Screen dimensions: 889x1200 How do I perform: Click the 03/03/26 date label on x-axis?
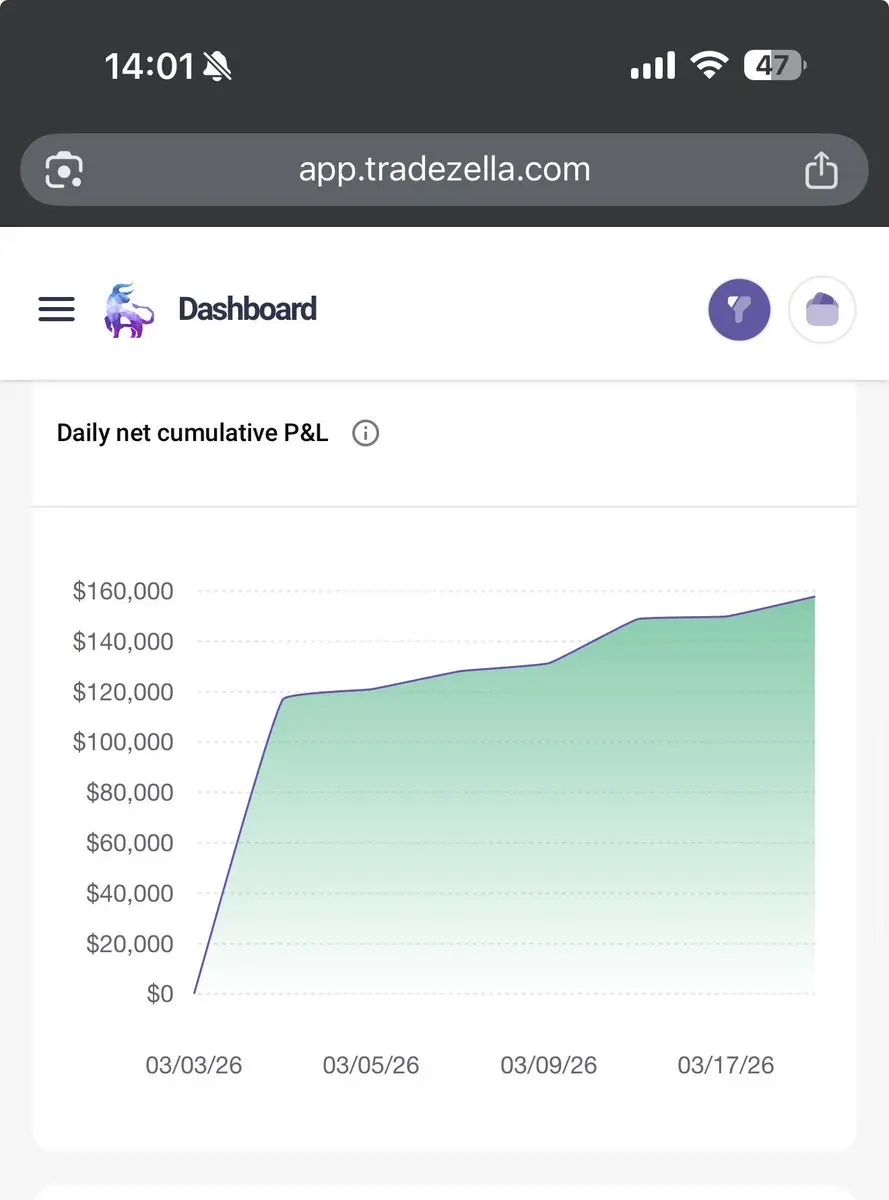pos(194,1065)
